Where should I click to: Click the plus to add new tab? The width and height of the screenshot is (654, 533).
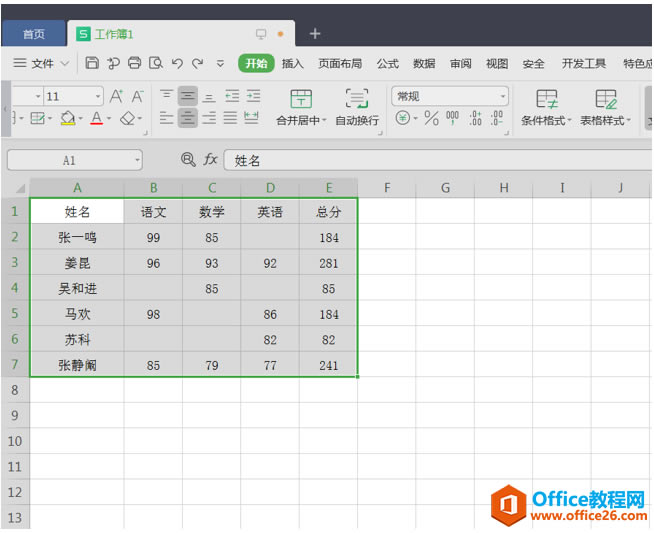[315, 33]
